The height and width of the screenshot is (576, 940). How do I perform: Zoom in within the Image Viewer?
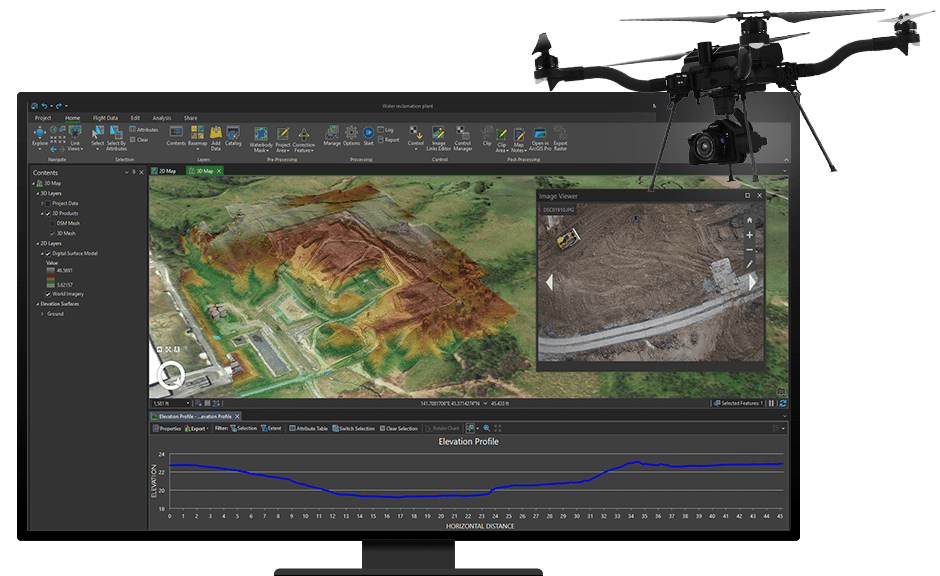pyautogui.click(x=749, y=235)
